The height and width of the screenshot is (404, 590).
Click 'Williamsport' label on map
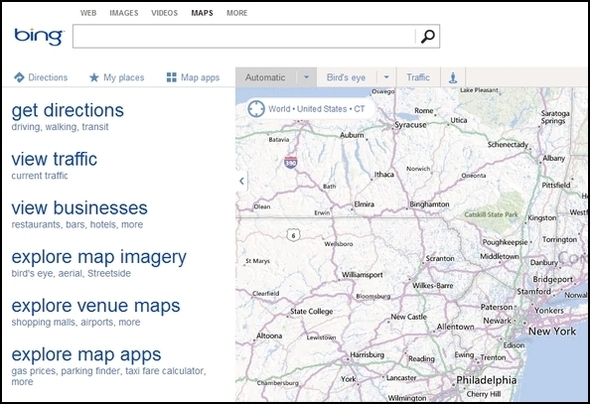[x=362, y=275]
